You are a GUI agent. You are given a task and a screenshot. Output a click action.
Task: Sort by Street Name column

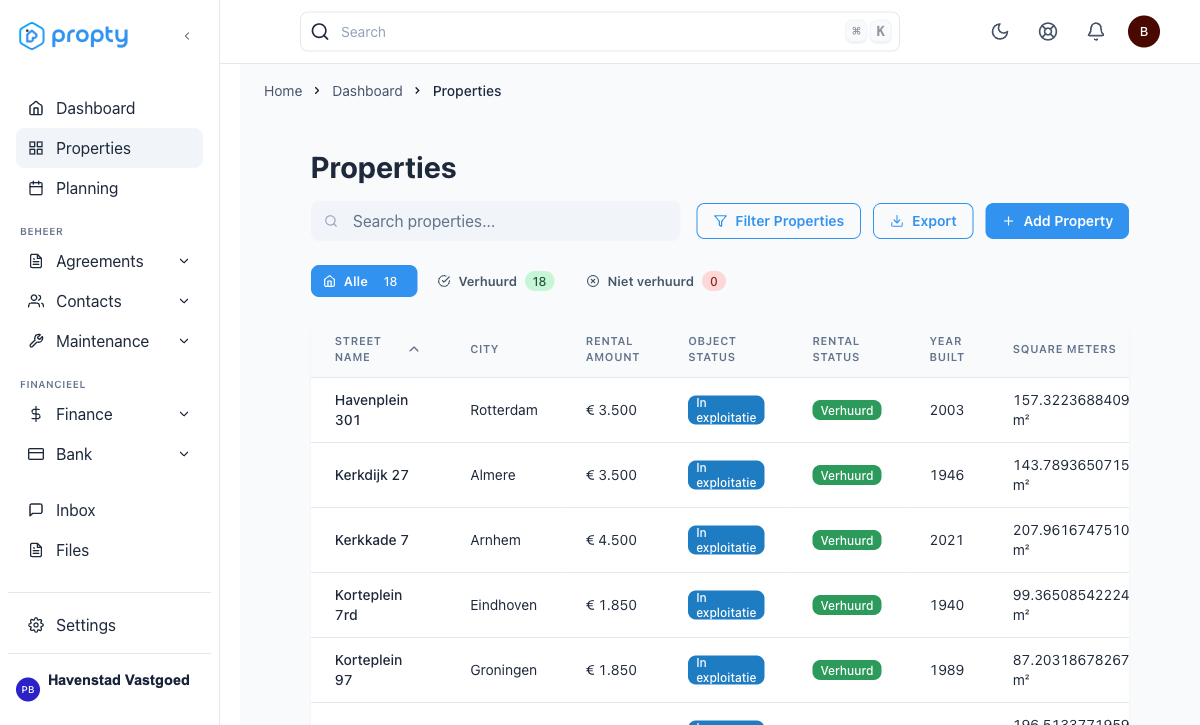377,349
